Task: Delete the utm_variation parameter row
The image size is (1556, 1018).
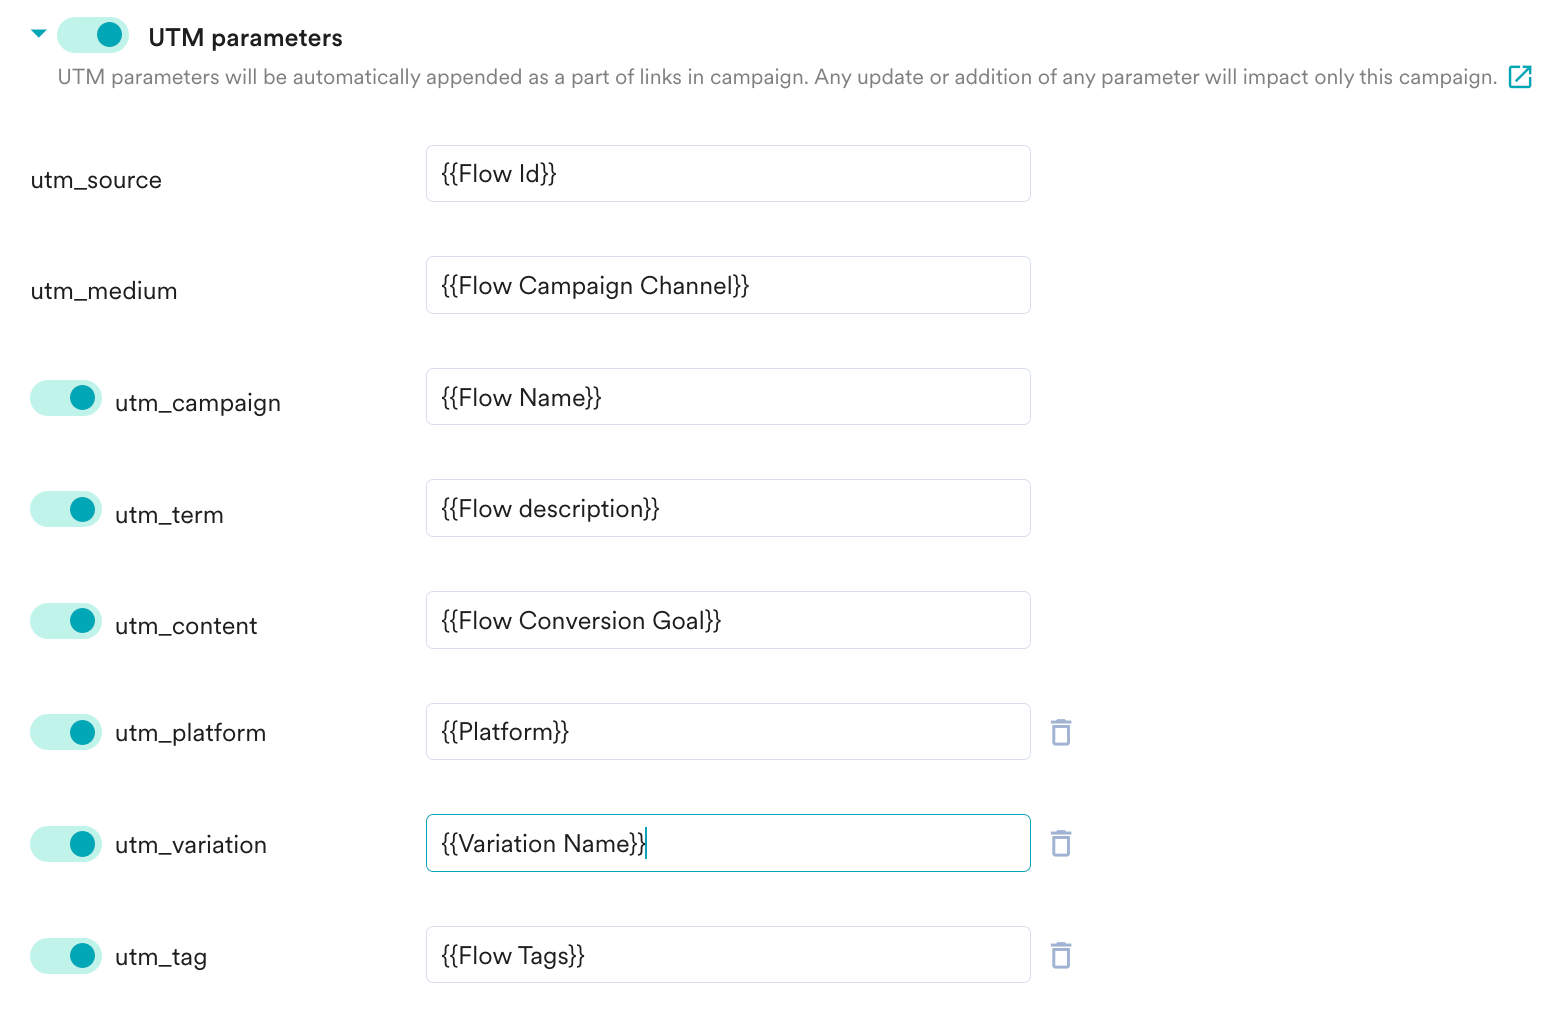Action: click(x=1061, y=843)
